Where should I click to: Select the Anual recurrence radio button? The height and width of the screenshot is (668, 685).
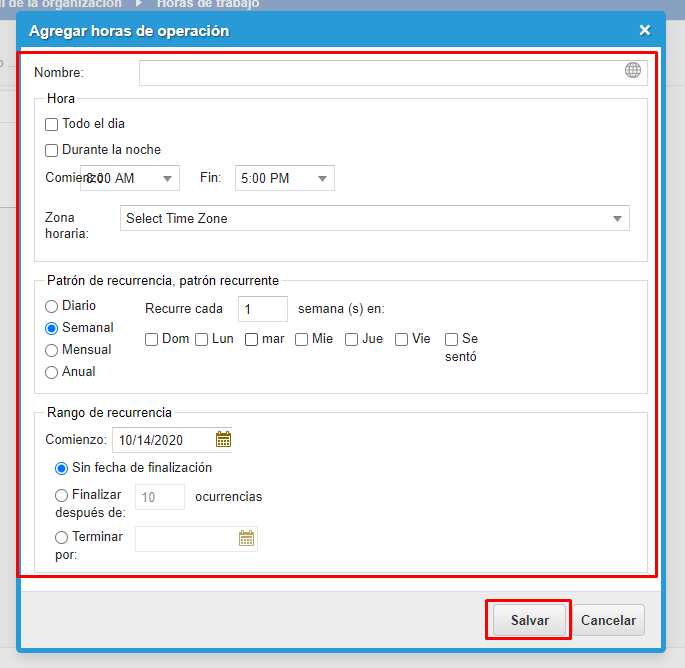pyautogui.click(x=52, y=372)
